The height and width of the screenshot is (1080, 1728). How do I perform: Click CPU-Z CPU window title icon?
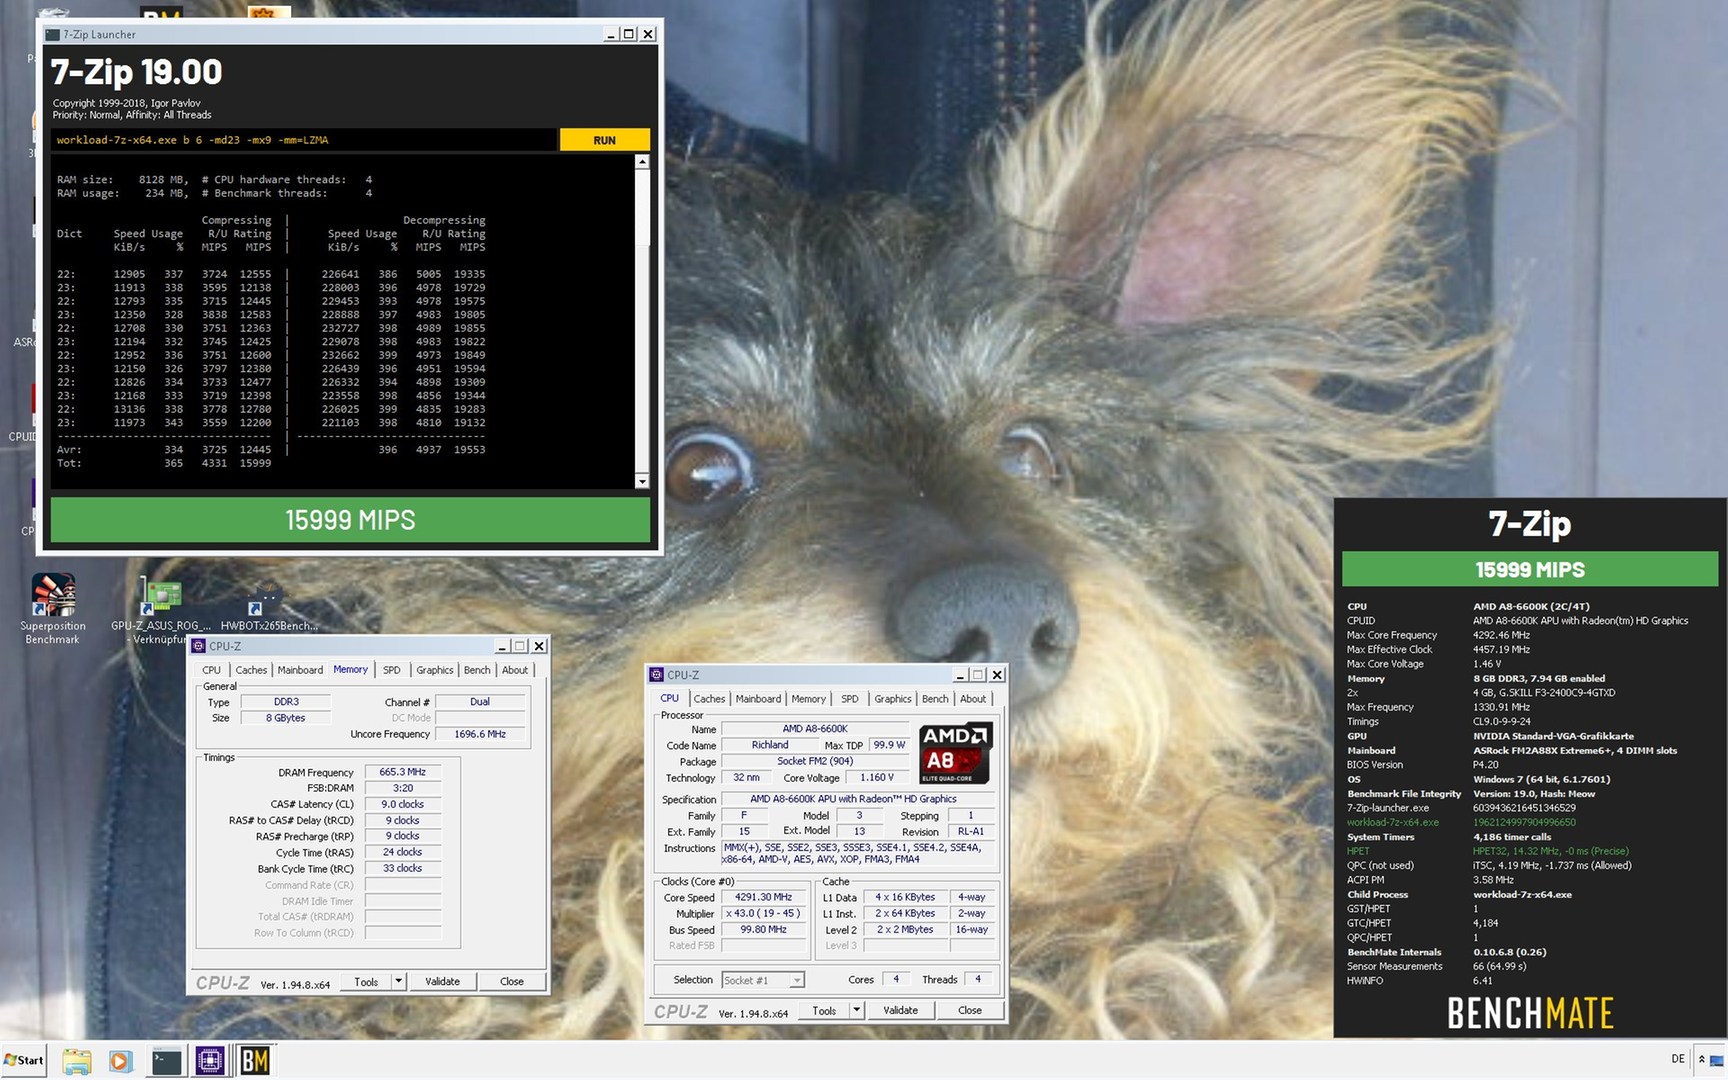click(x=657, y=675)
